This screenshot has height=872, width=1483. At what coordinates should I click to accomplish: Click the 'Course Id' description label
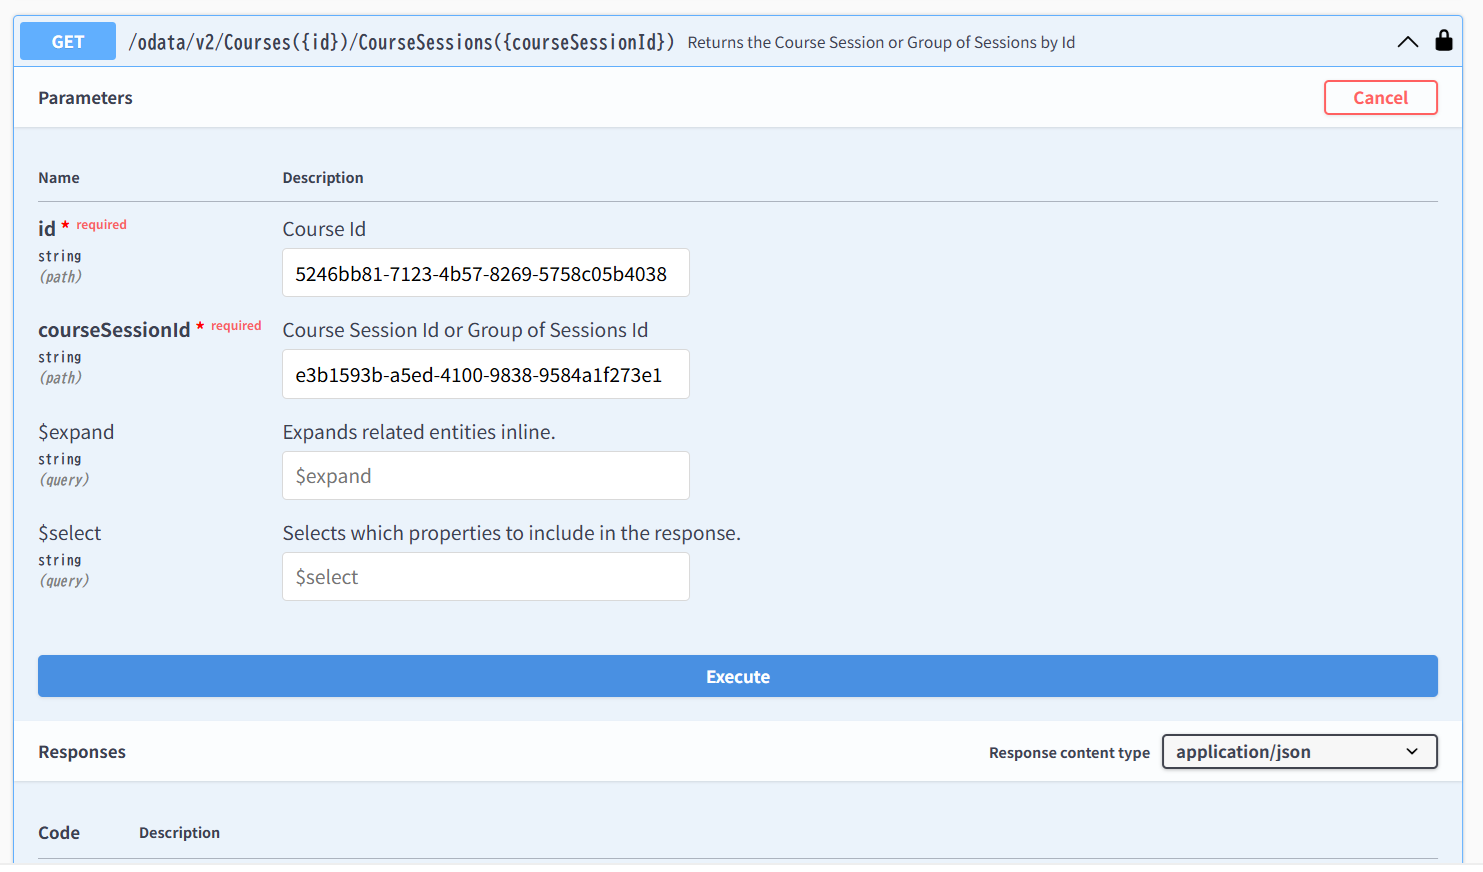click(324, 229)
